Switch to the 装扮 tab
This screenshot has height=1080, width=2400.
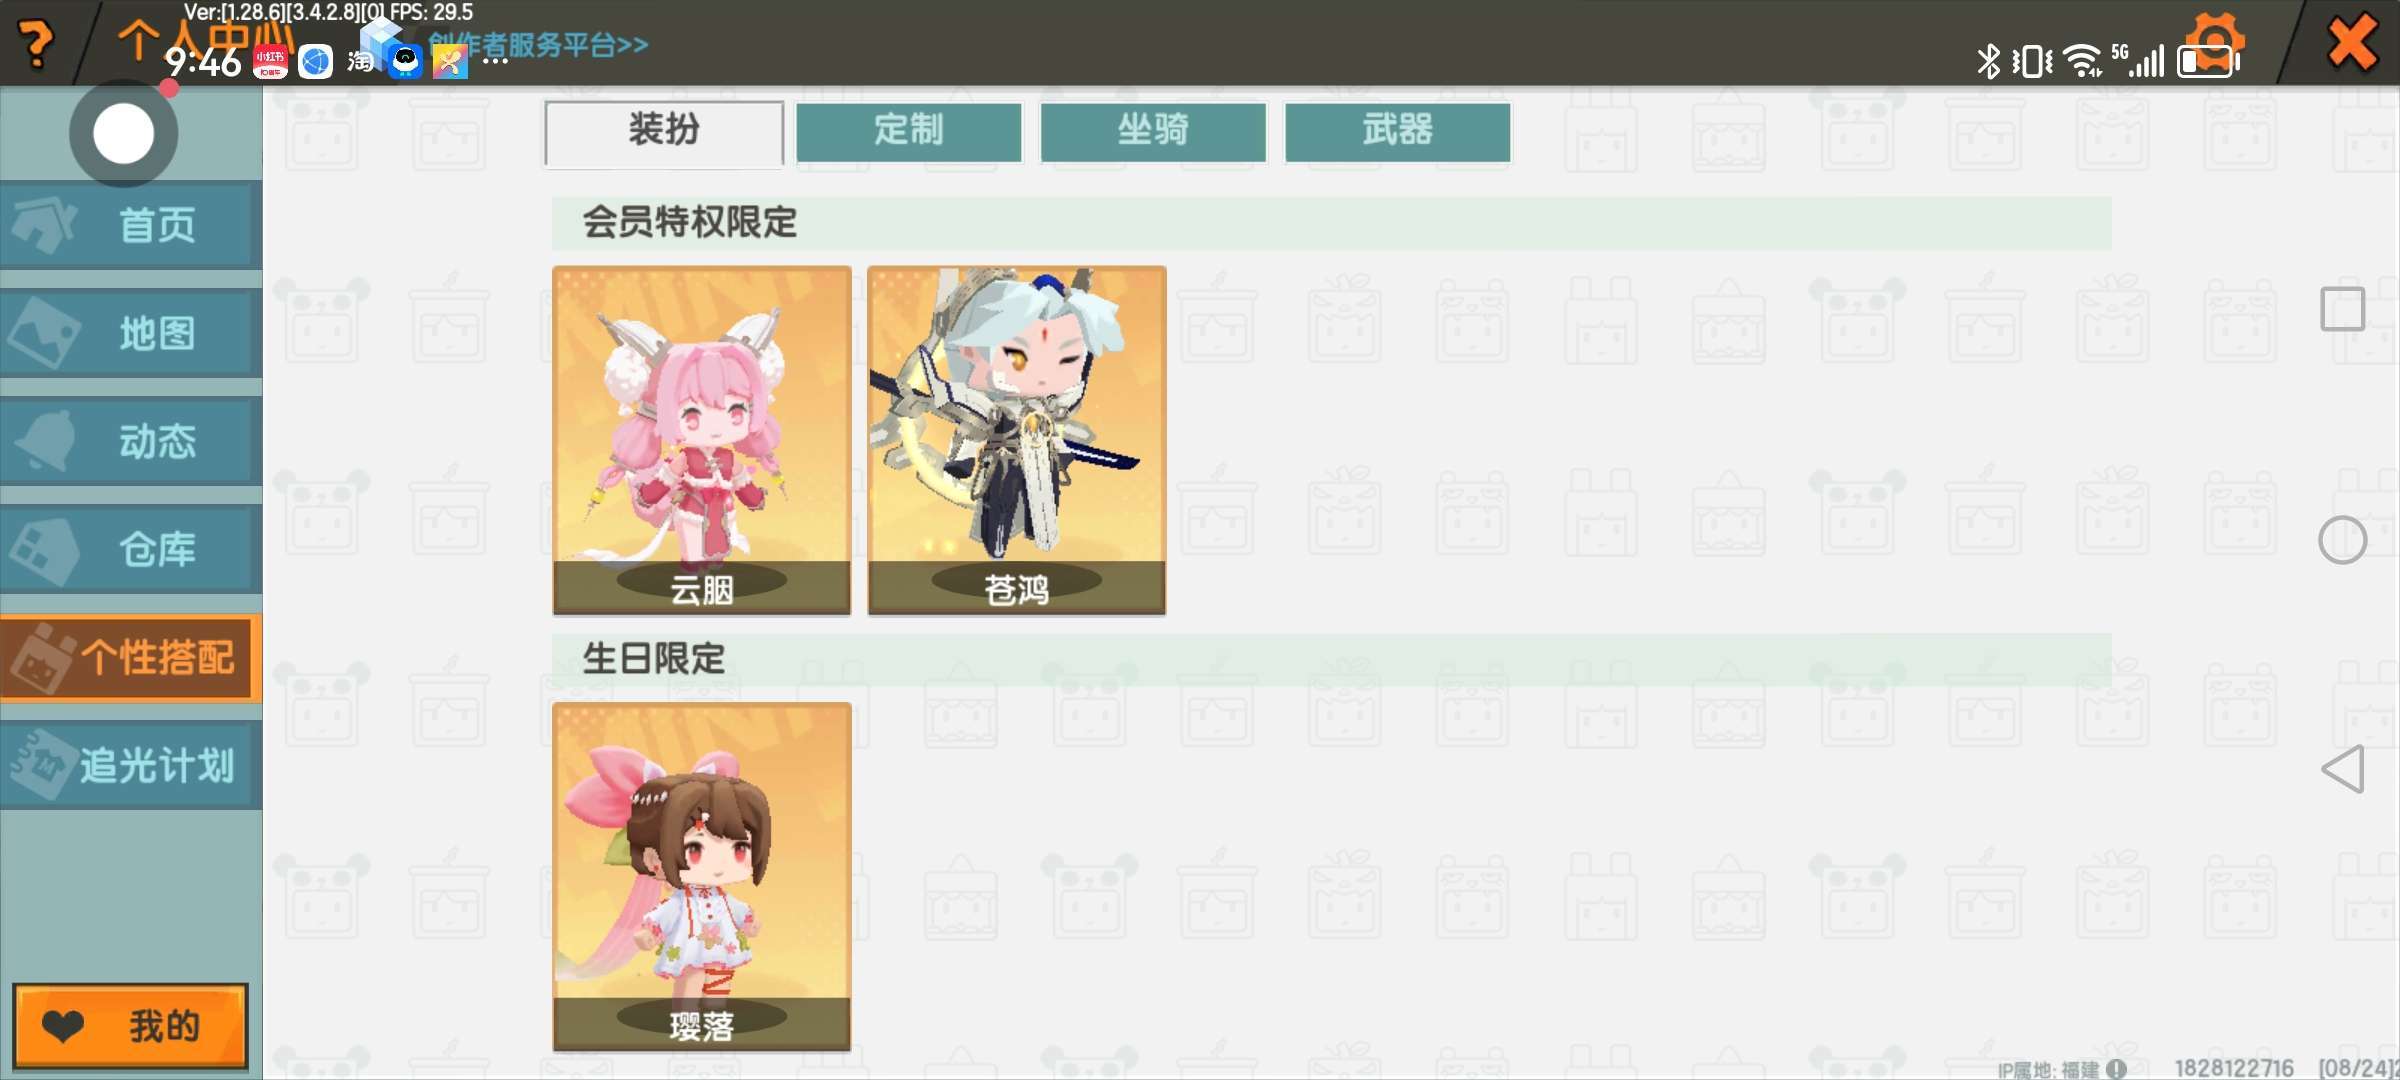[x=664, y=132]
